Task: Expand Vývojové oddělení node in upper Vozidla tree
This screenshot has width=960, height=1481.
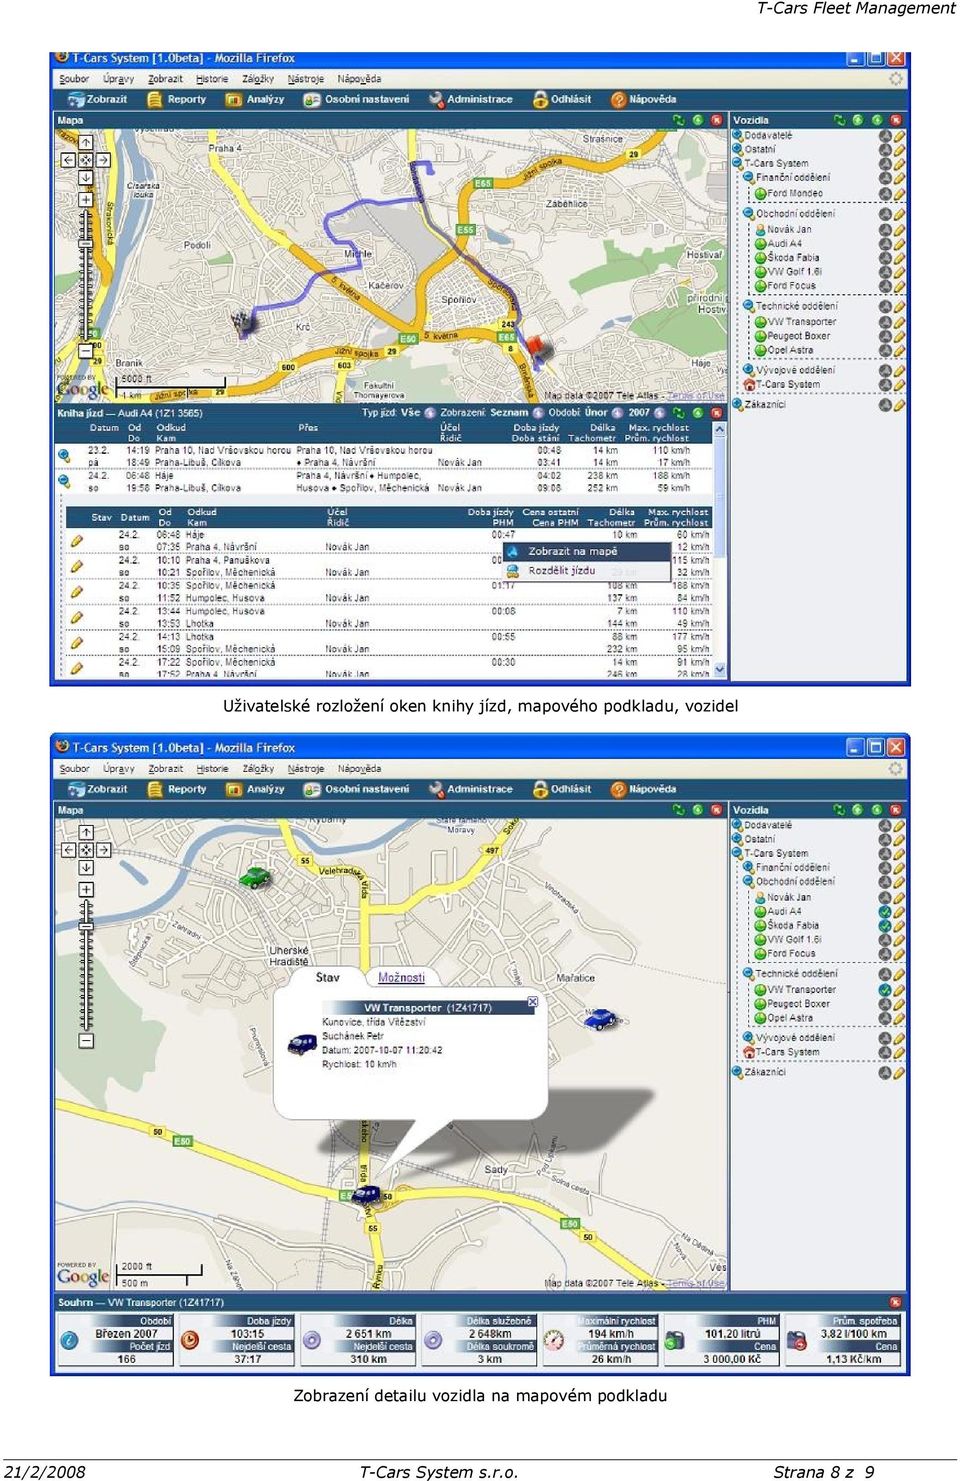Action: [x=749, y=370]
